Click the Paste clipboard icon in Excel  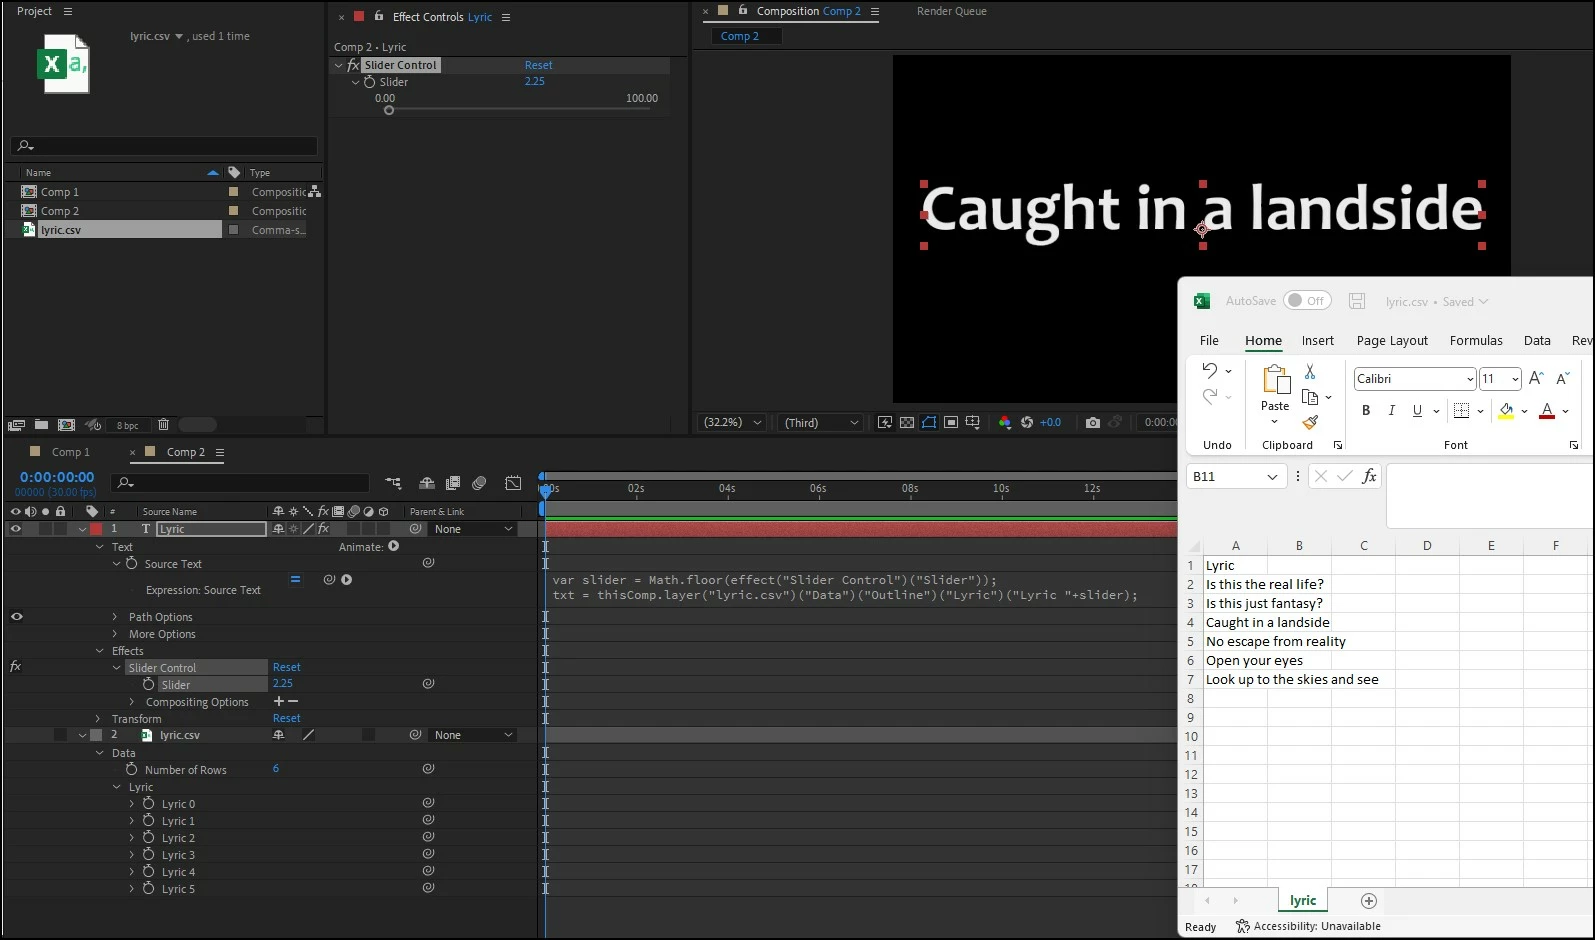point(1275,379)
